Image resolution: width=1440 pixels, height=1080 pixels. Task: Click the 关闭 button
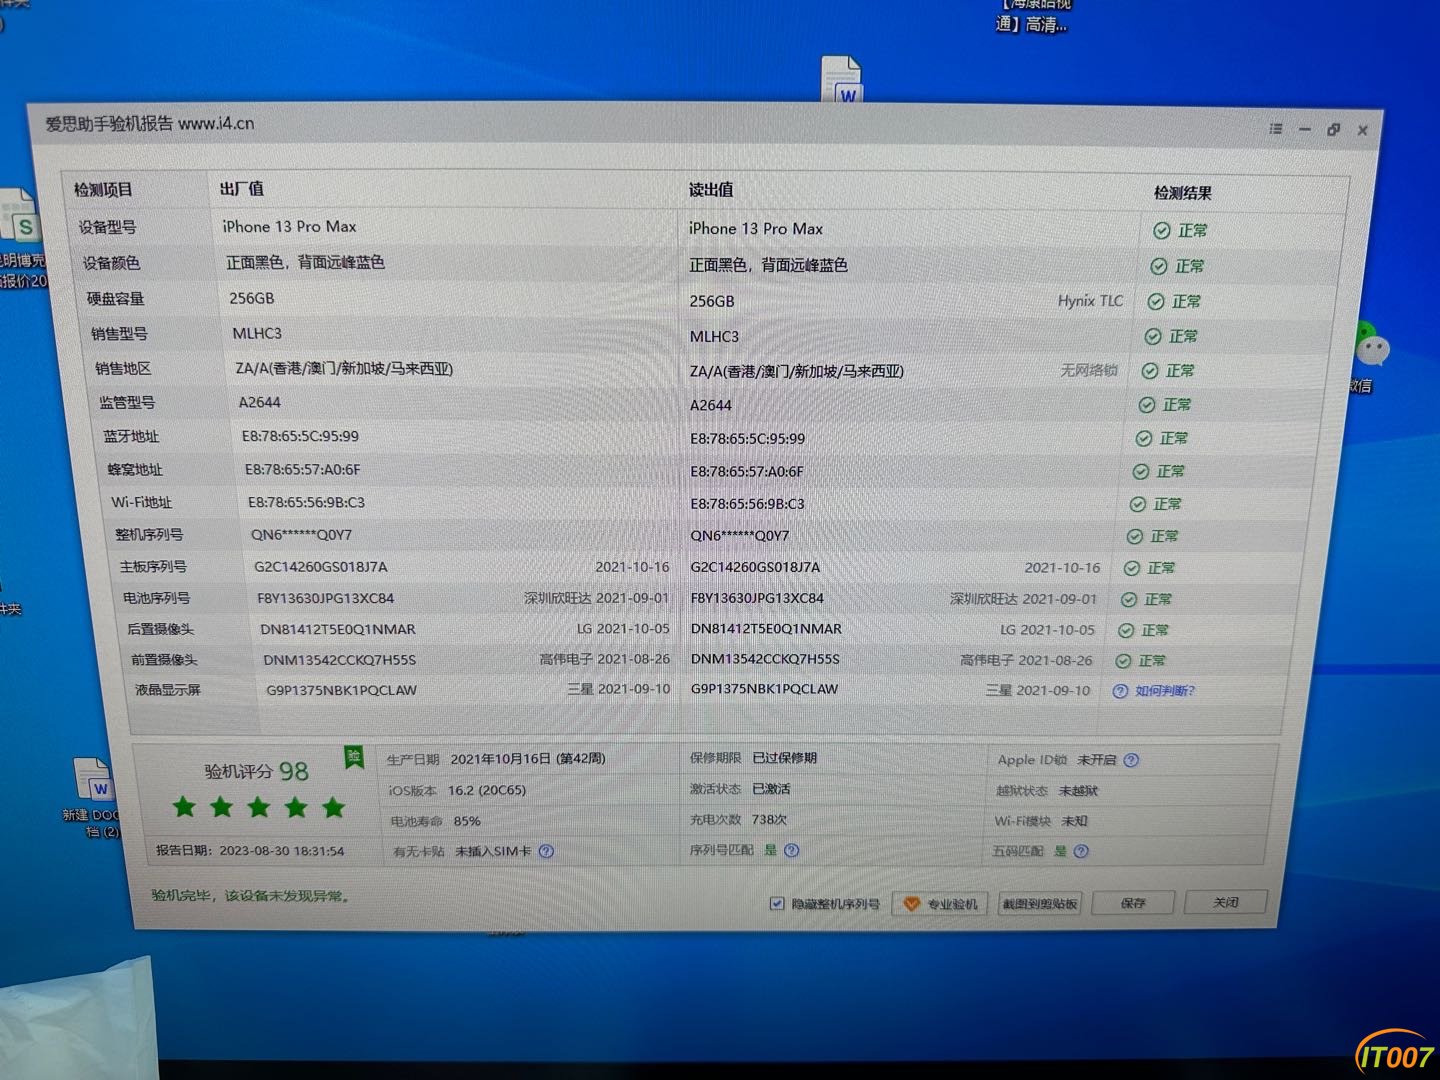click(x=1226, y=902)
